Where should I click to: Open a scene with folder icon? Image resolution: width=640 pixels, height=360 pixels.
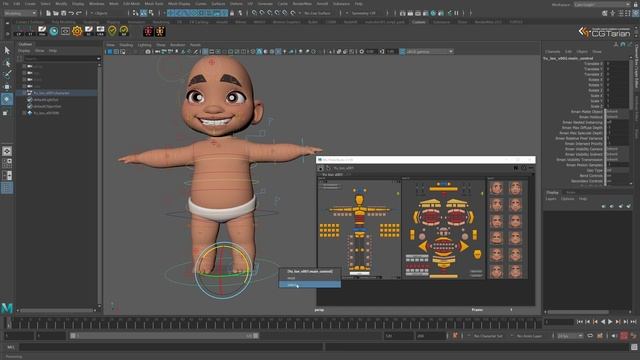56,13
